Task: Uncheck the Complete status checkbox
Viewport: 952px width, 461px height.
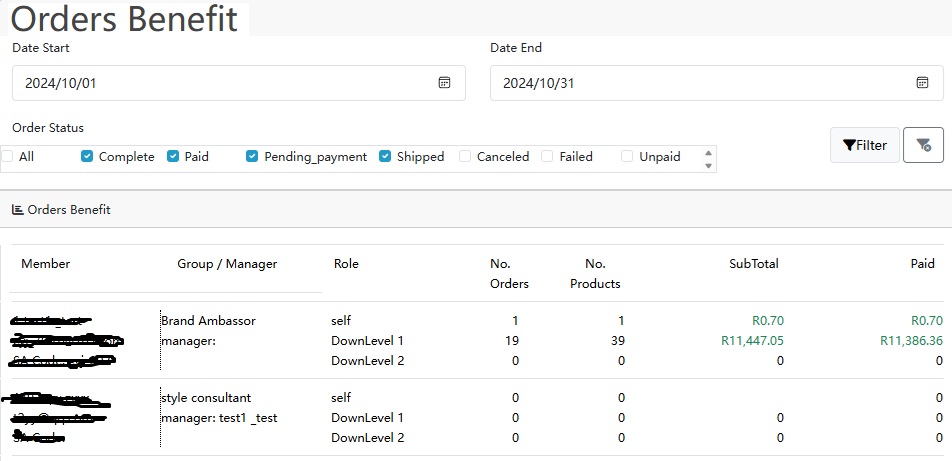Action: coord(87,157)
